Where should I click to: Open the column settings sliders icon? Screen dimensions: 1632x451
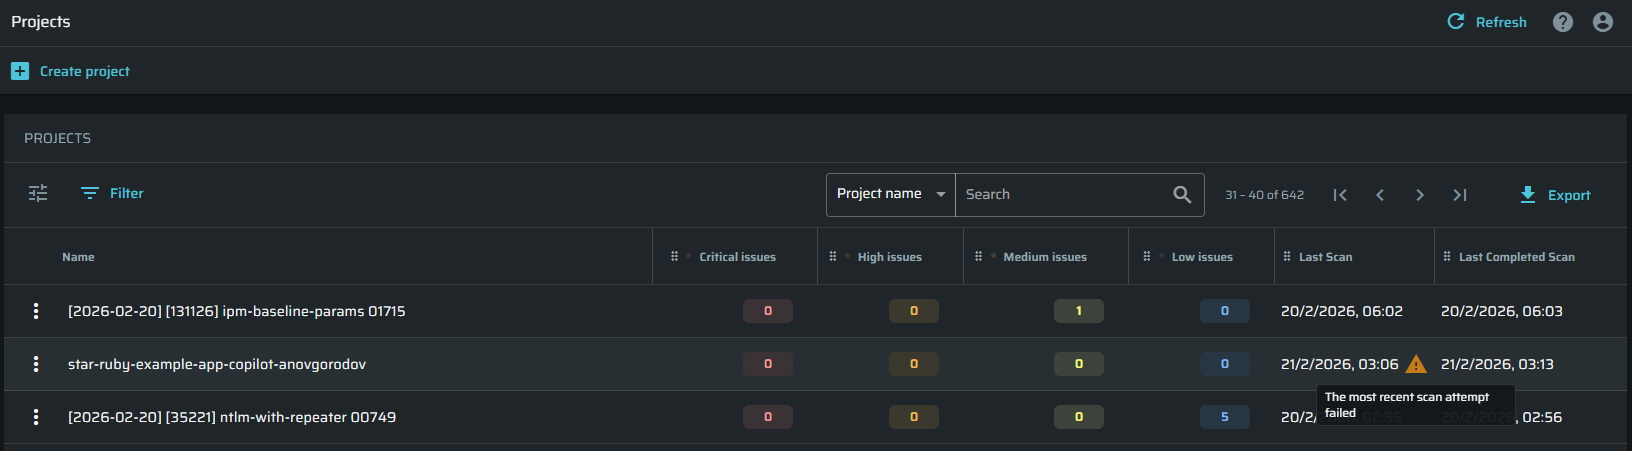(x=38, y=193)
